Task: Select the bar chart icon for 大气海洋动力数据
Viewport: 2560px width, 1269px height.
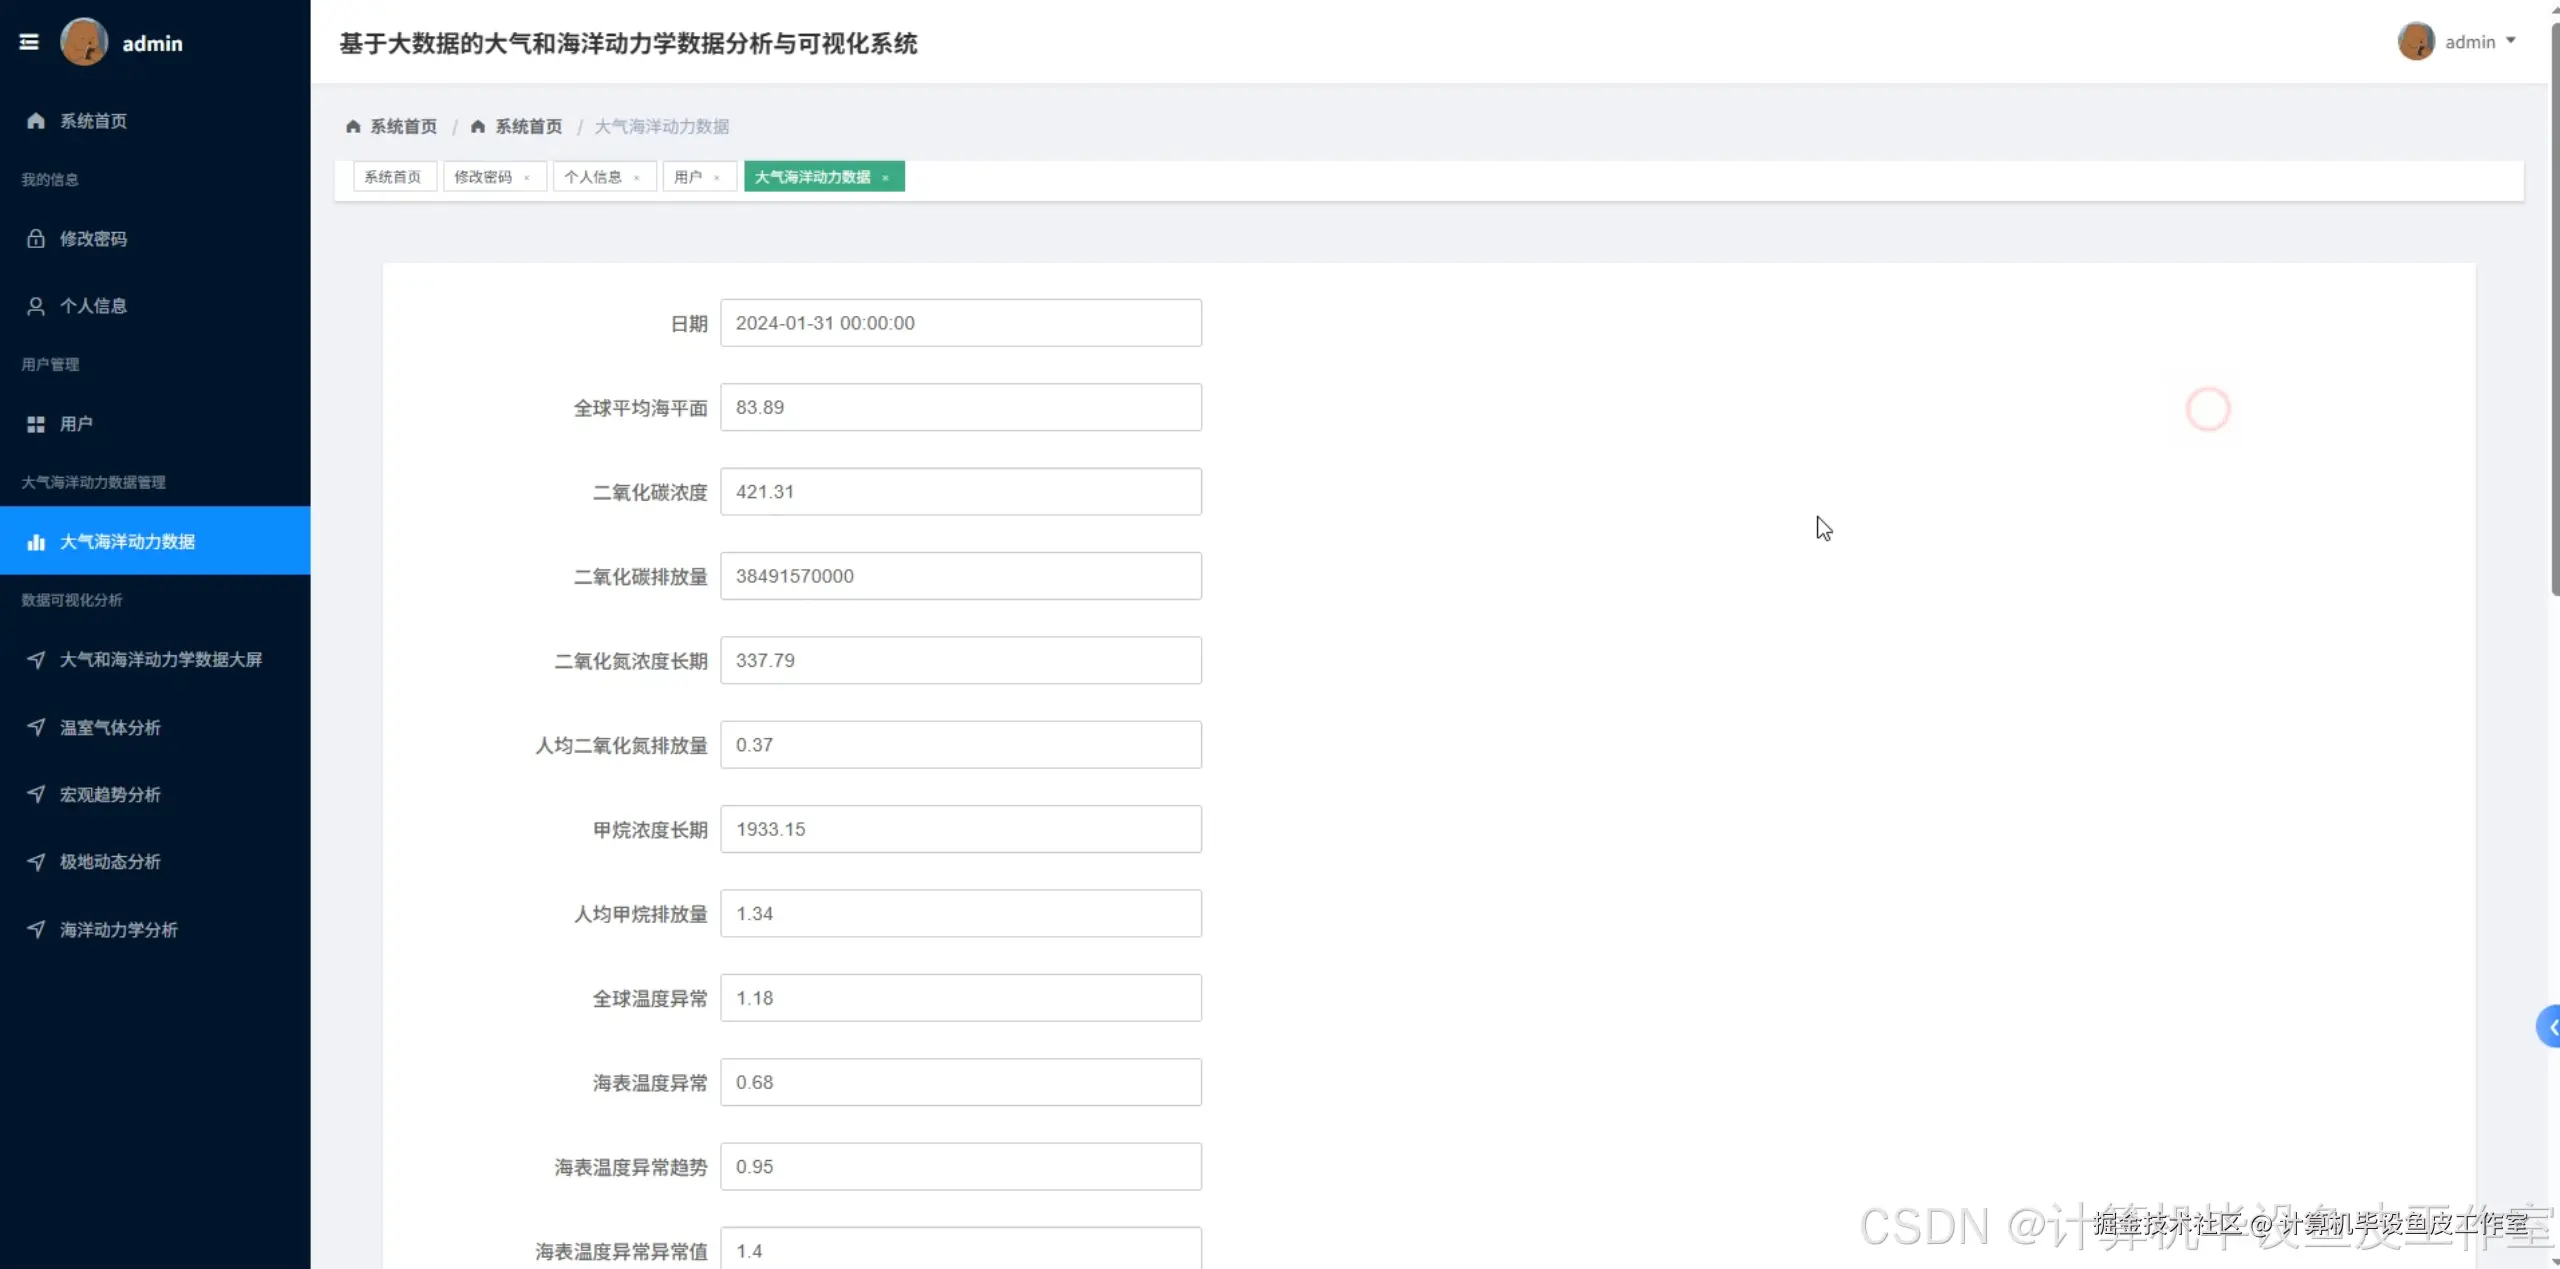Action: 36,541
